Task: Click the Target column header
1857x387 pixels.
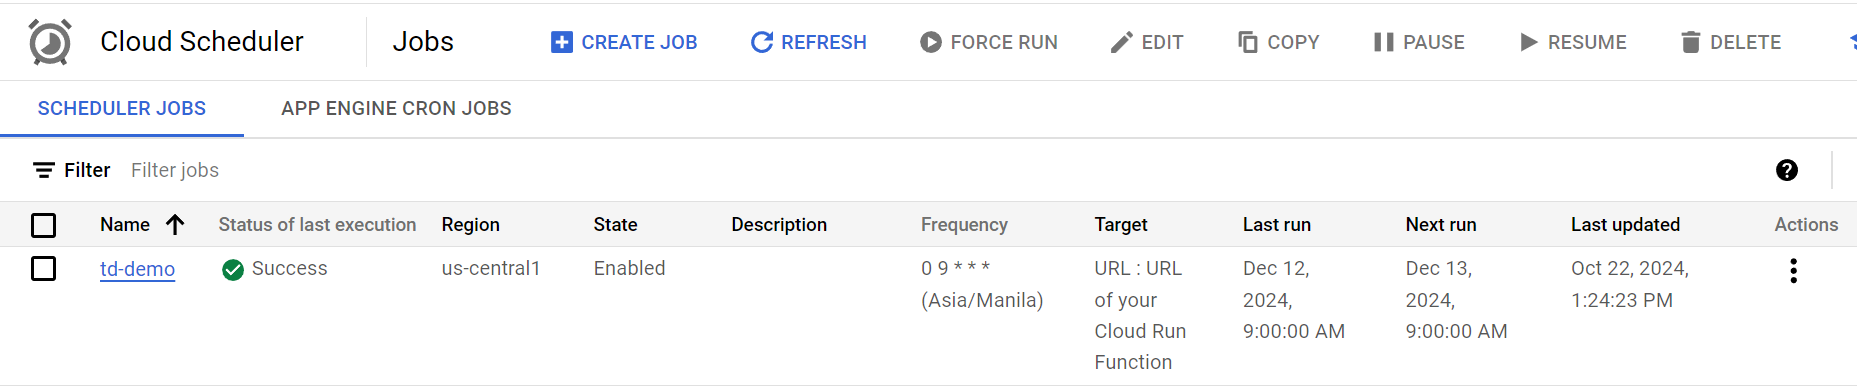Action: point(1121,225)
